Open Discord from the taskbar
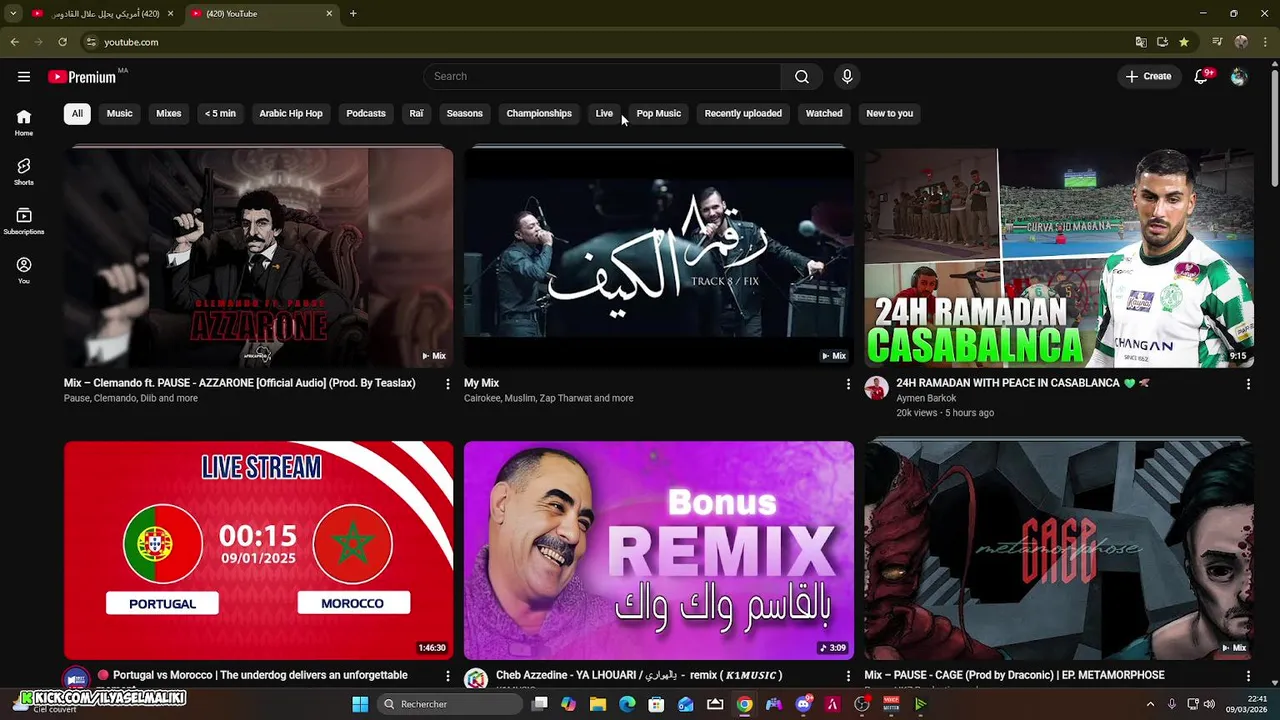 point(803,704)
